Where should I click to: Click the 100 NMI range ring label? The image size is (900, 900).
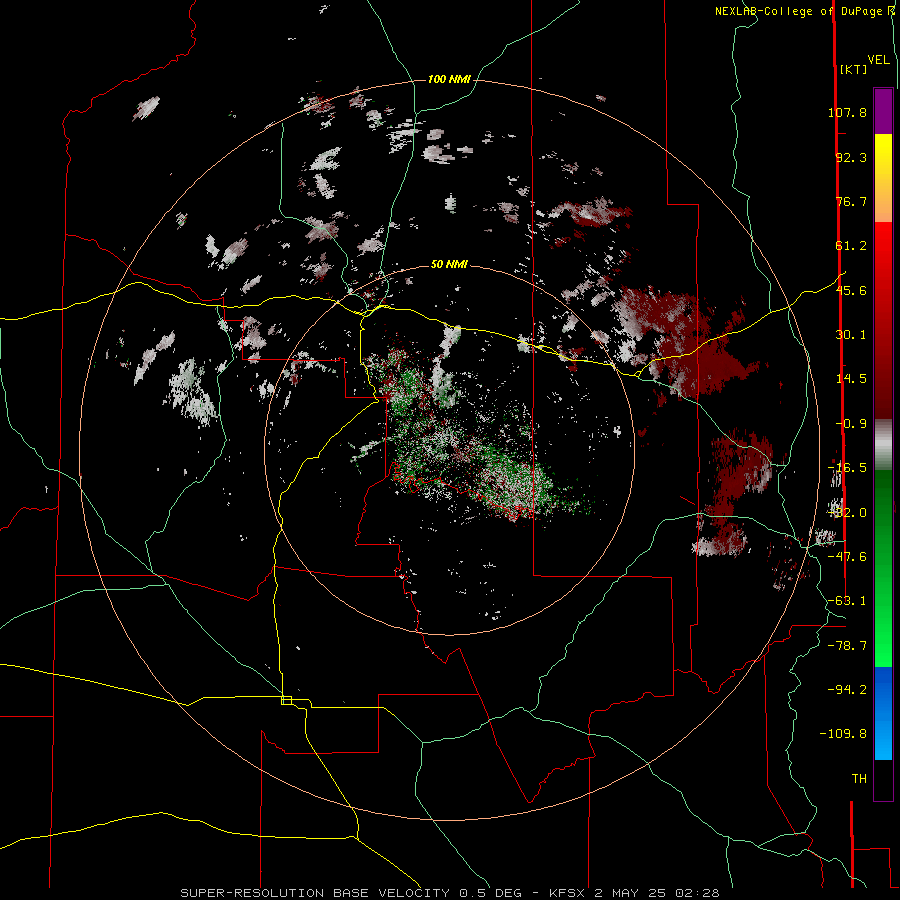pyautogui.click(x=449, y=79)
